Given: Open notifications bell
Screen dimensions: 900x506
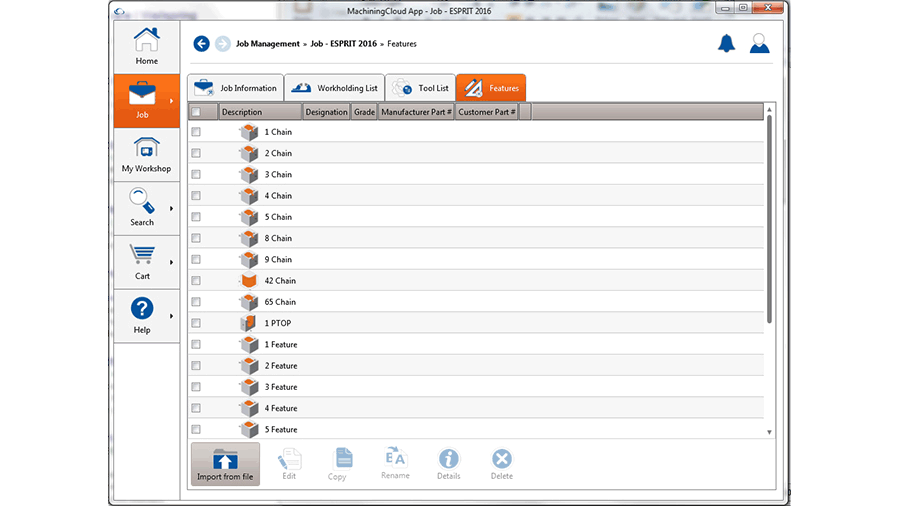Looking at the screenshot, I should (x=727, y=43).
